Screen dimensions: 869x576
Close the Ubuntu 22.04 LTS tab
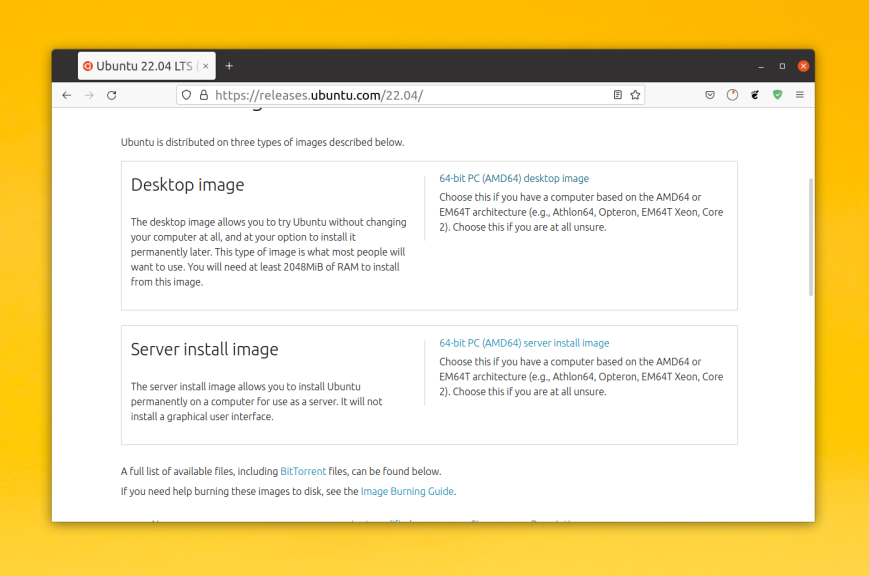206,66
